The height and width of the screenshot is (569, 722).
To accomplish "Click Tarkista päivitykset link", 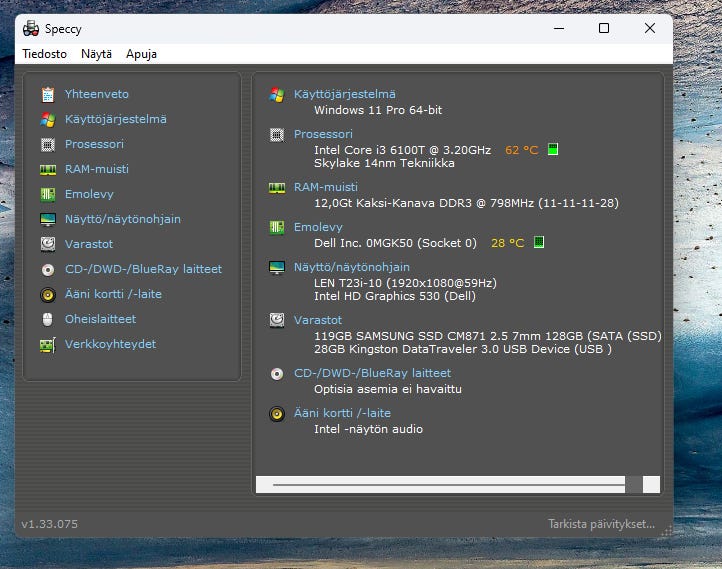I will pos(600,524).
